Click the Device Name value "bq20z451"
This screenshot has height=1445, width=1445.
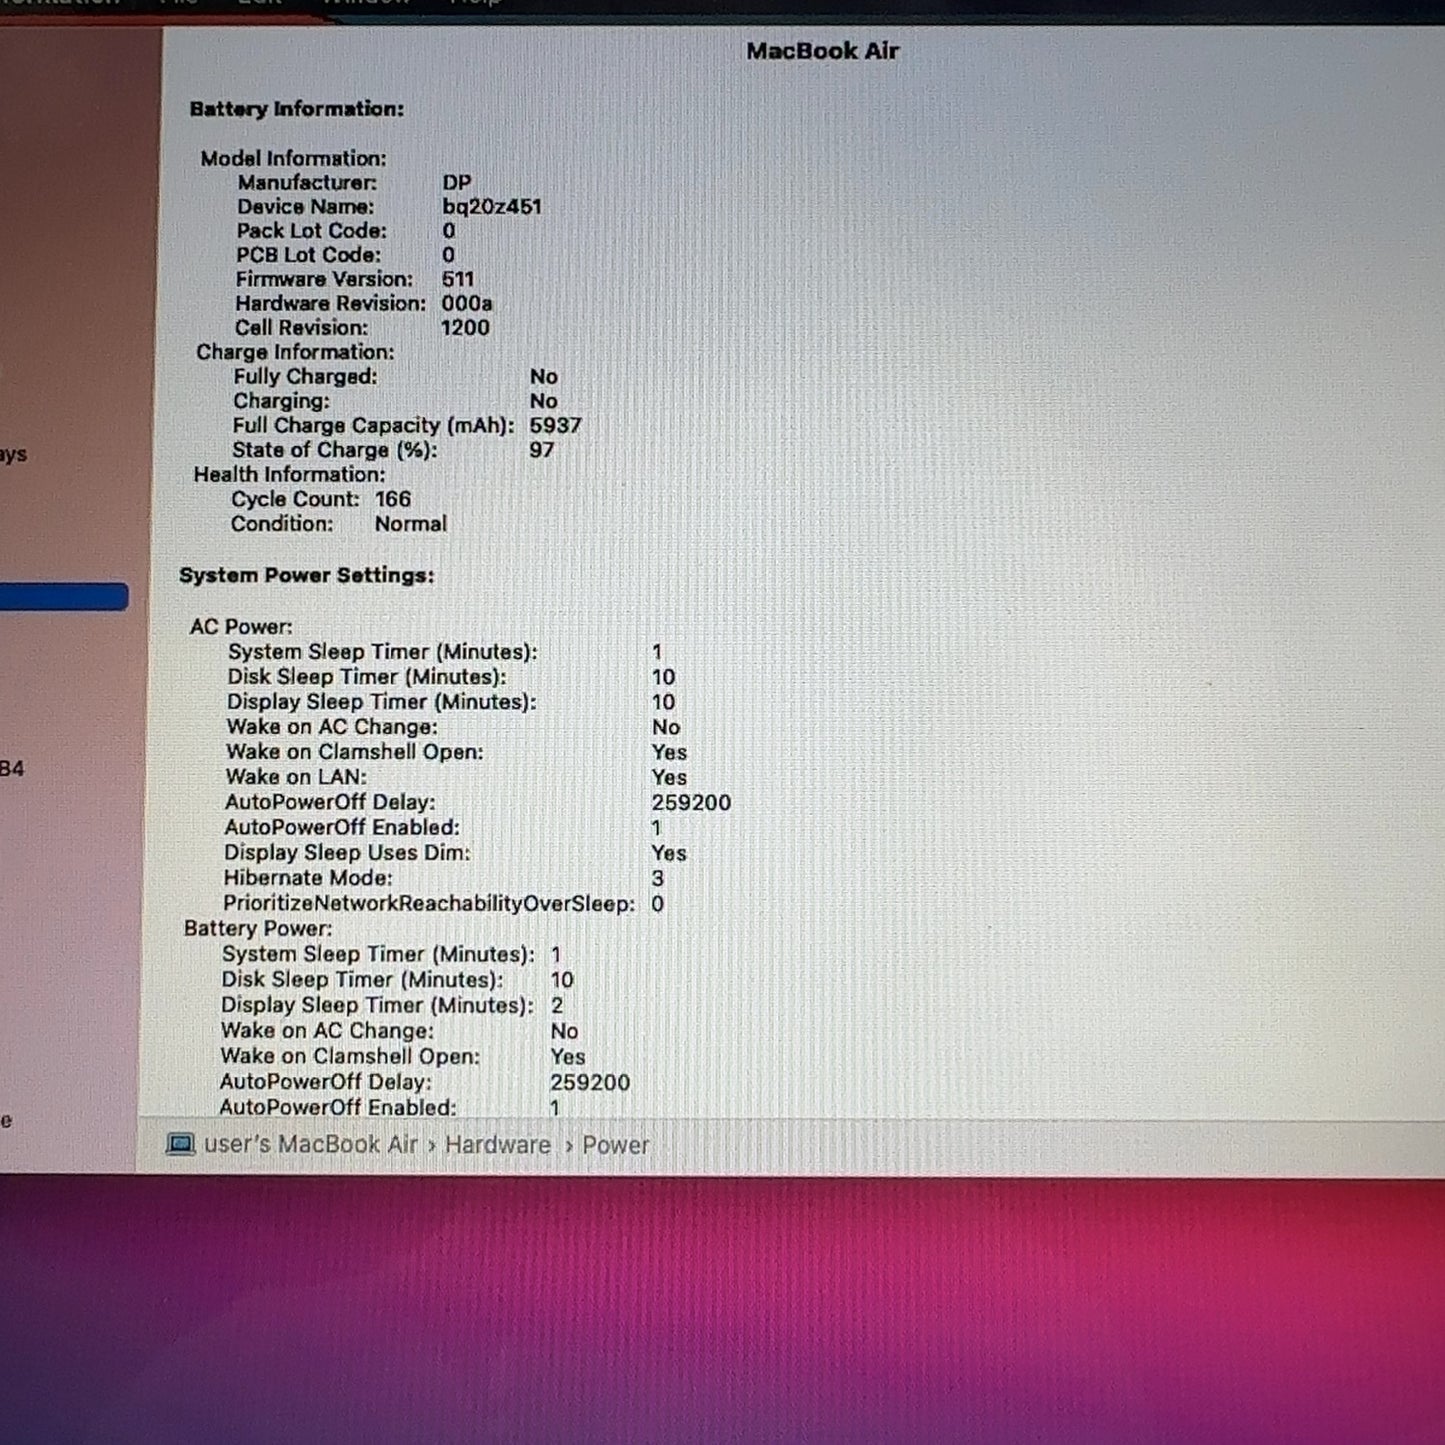[492, 207]
